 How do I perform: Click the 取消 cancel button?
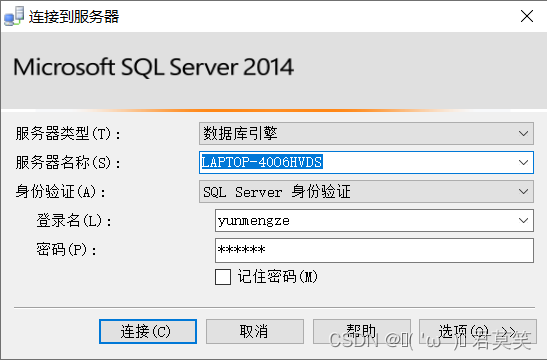coord(255,331)
